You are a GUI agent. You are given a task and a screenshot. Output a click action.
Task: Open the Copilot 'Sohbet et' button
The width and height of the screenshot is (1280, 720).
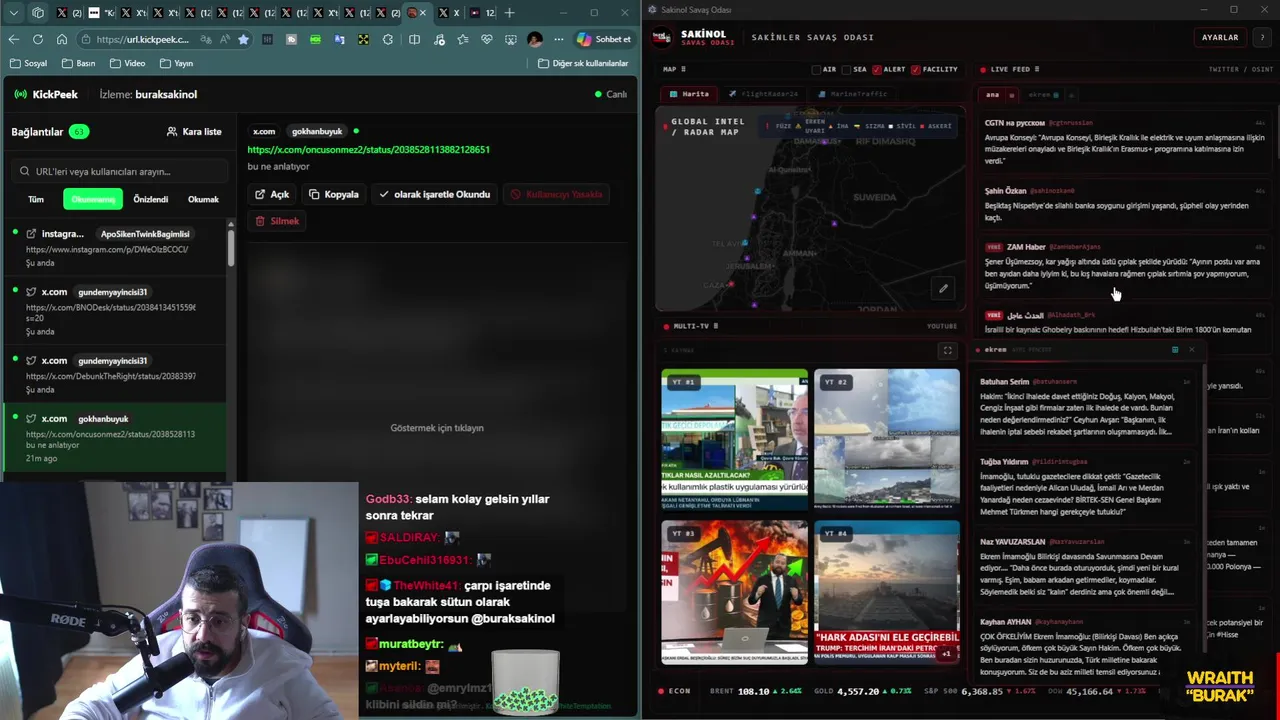[604, 39]
